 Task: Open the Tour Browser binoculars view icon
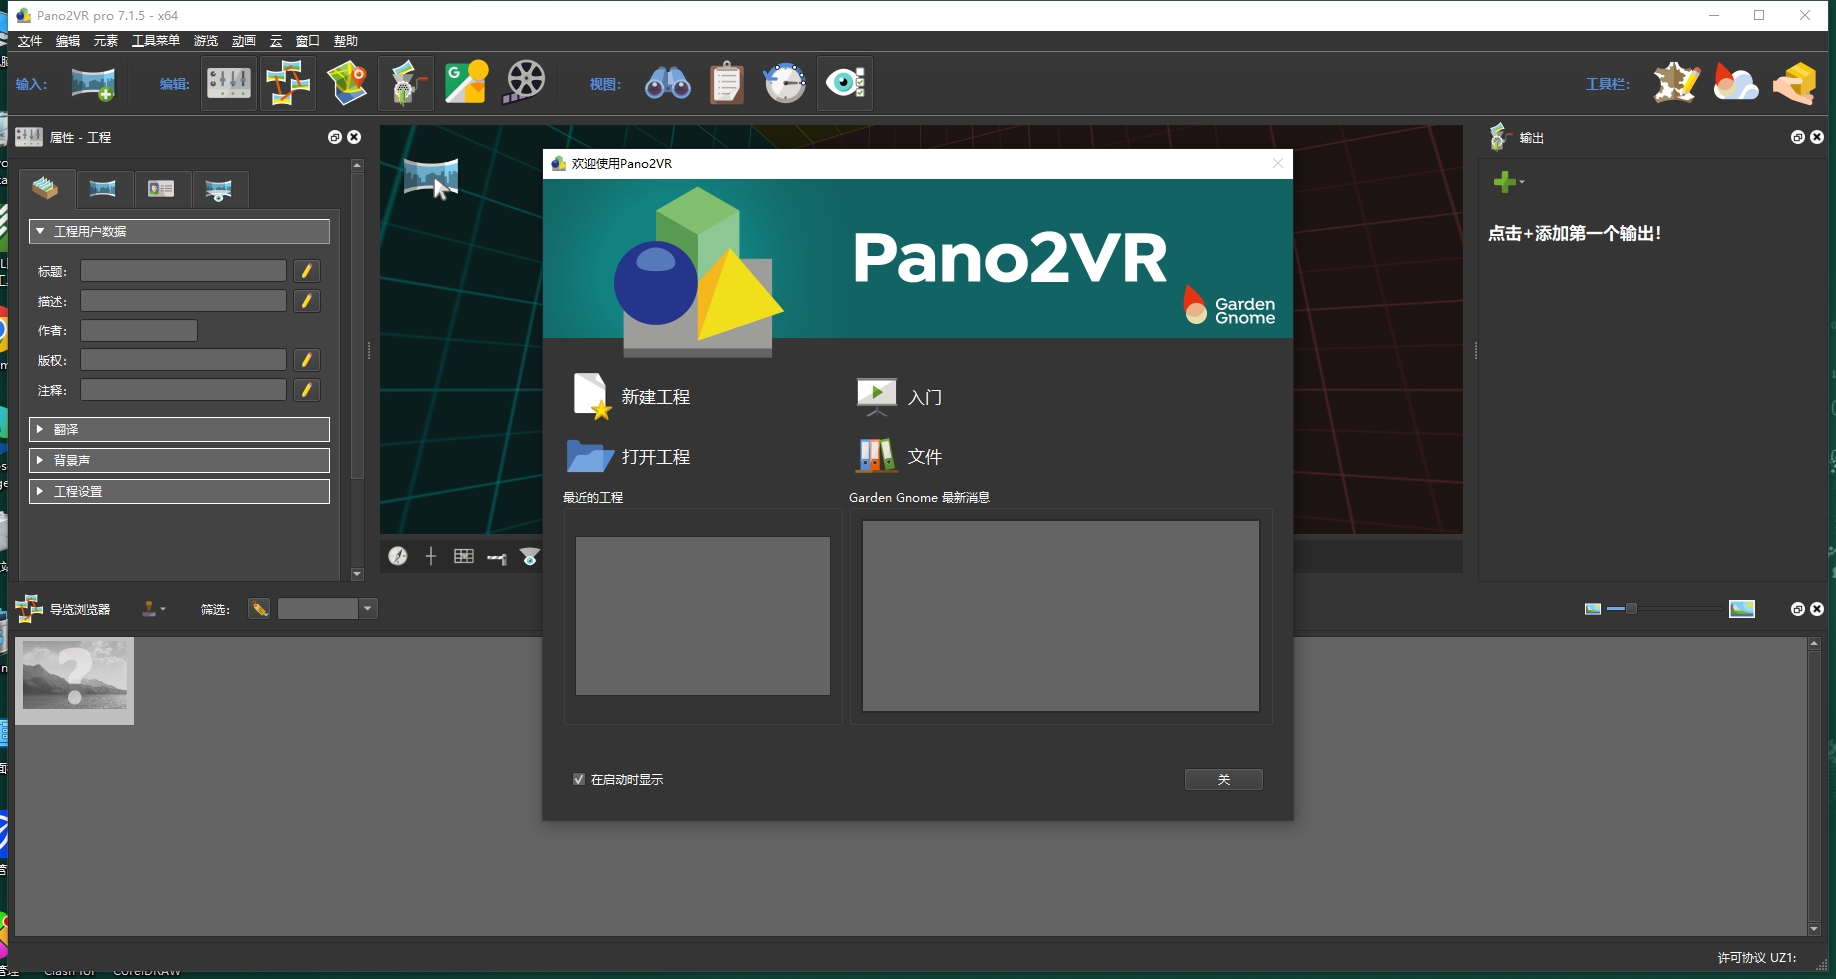click(668, 84)
